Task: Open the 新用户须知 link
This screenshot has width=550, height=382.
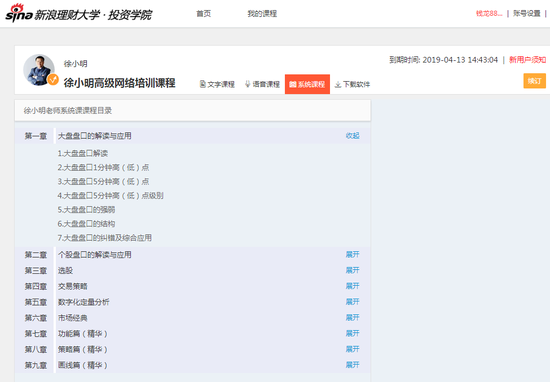Action: pyautogui.click(x=527, y=60)
